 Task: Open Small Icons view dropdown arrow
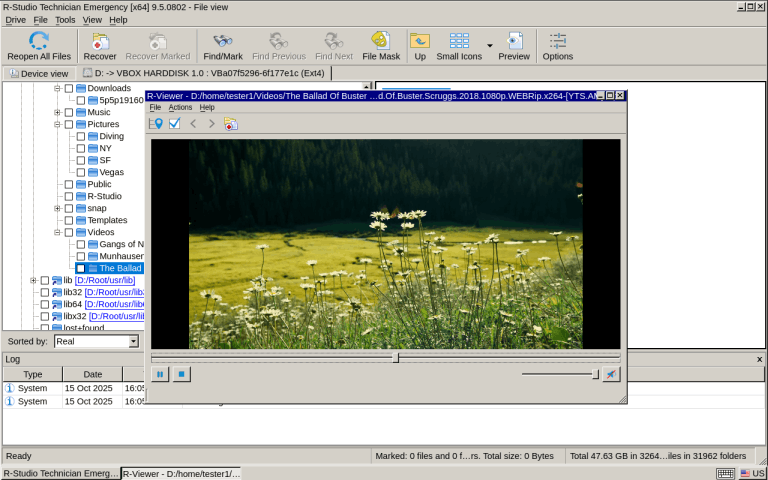click(x=490, y=46)
